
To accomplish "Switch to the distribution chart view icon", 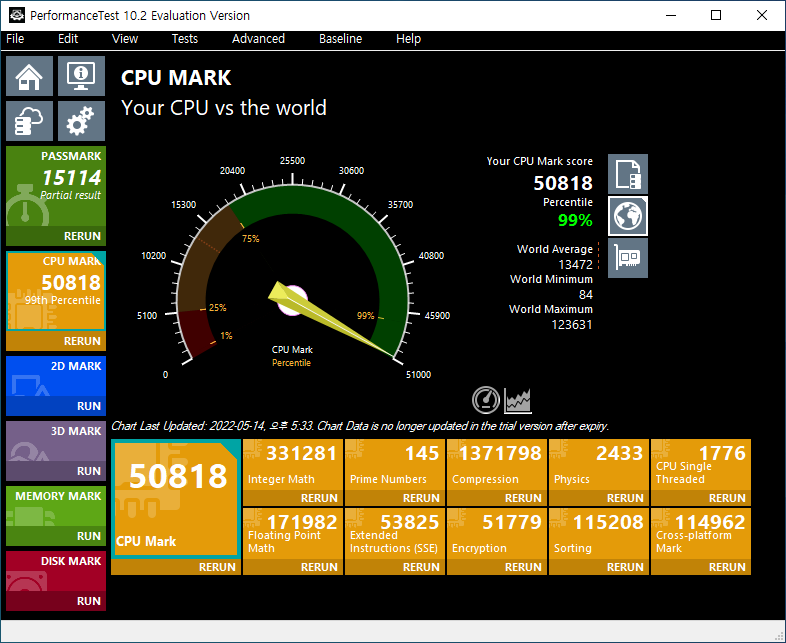I will (517, 400).
